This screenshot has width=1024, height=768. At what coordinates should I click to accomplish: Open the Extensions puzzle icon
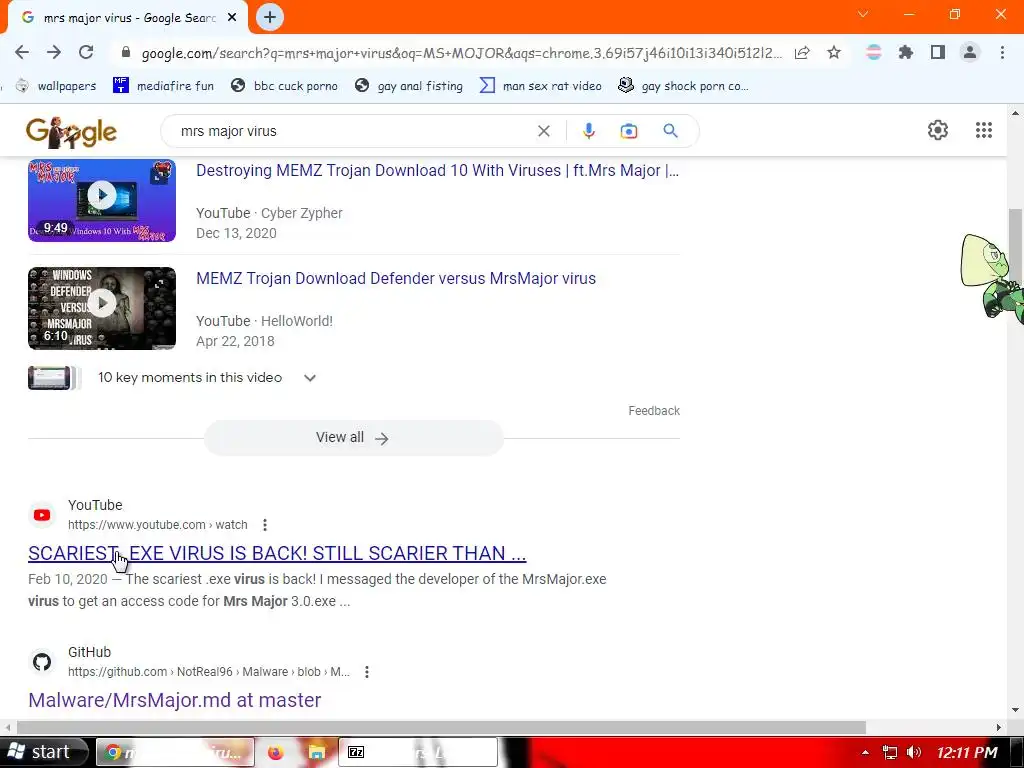pos(905,52)
